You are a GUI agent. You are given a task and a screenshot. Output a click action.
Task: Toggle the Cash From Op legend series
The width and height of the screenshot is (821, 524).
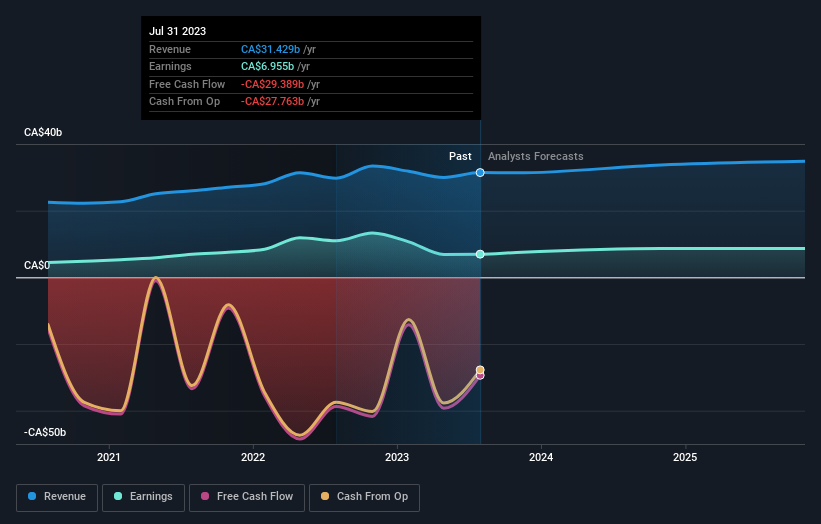[x=364, y=497]
